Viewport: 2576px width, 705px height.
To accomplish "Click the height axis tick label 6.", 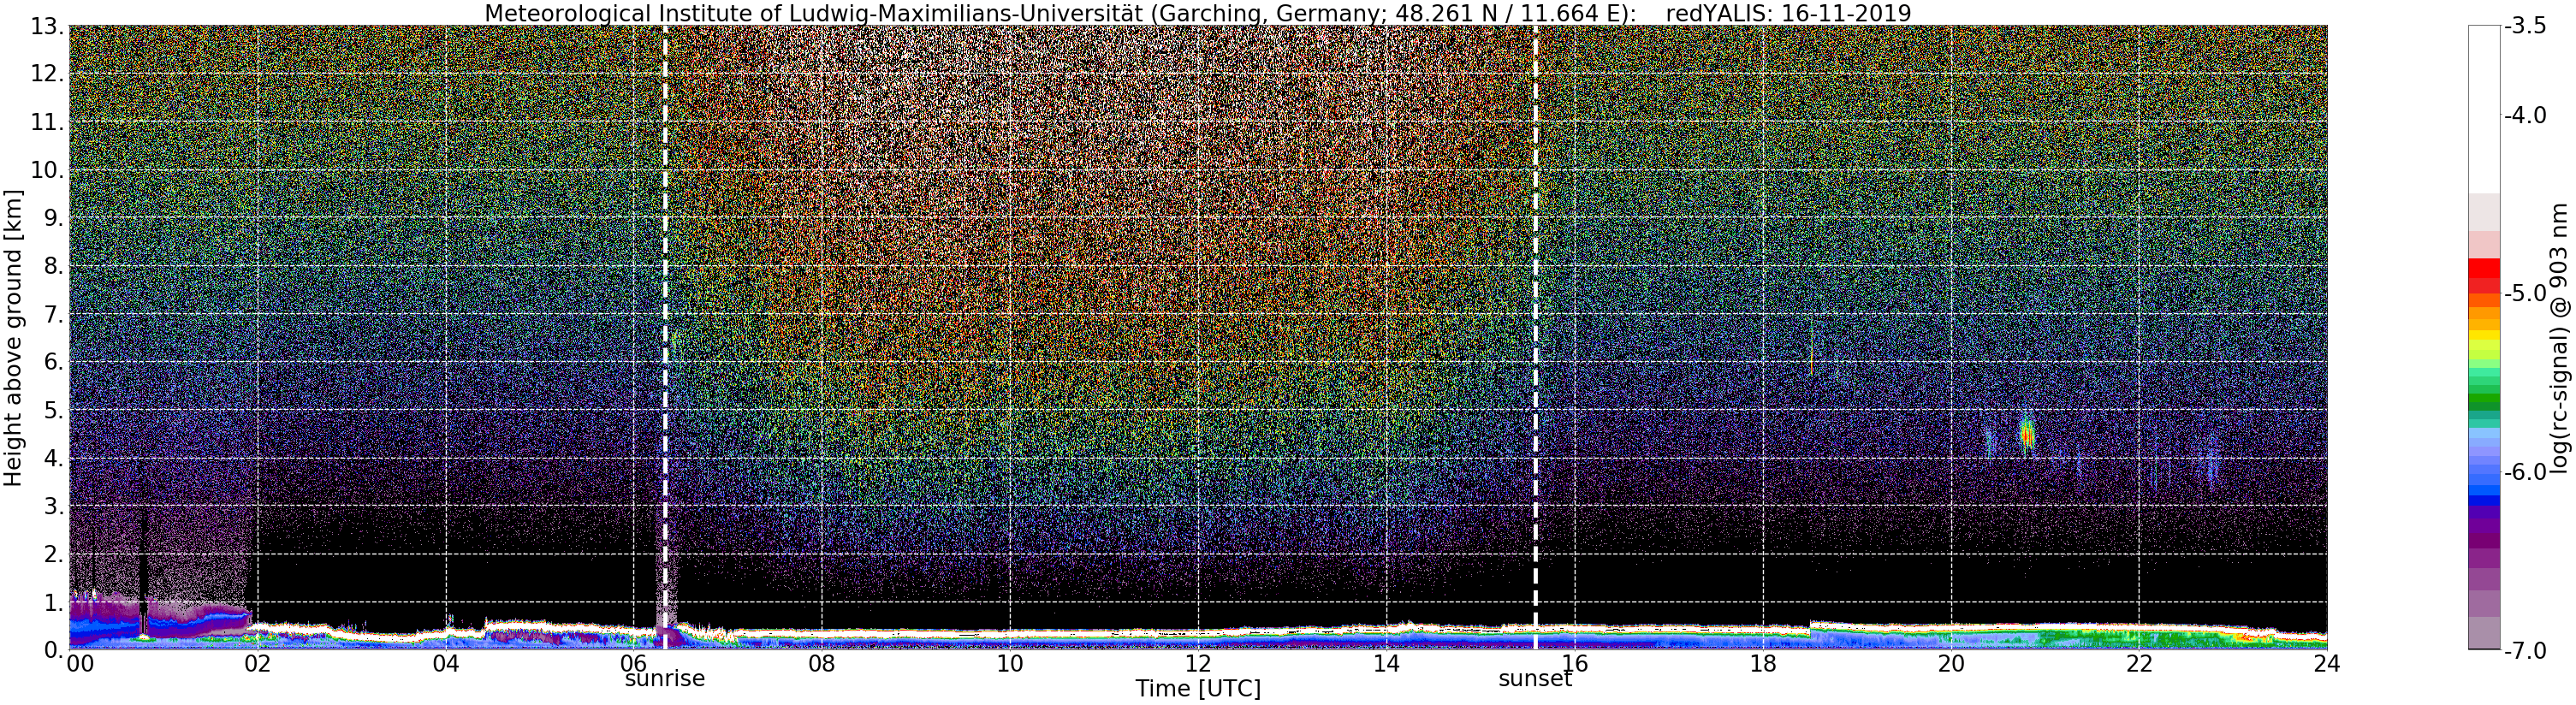I will 55,363.
